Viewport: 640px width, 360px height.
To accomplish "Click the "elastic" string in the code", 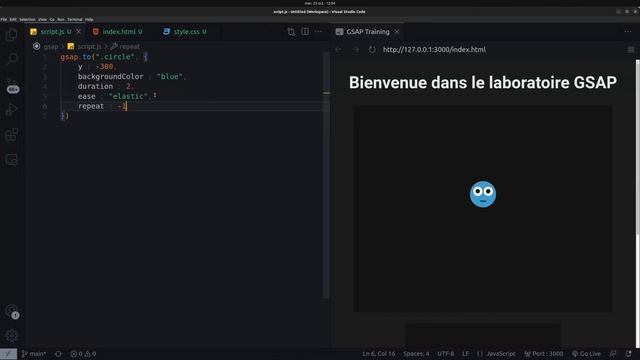I will (x=128, y=96).
